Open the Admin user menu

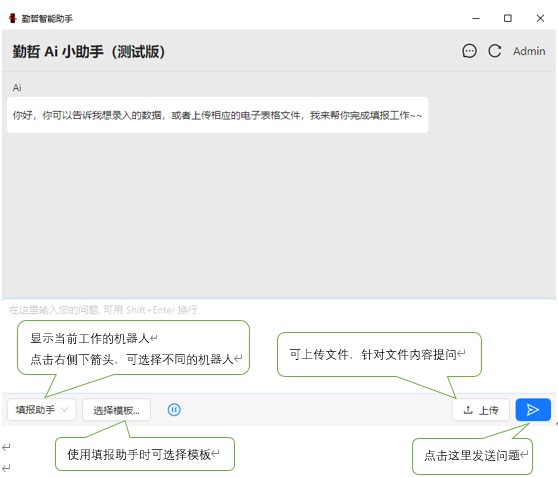pos(529,51)
